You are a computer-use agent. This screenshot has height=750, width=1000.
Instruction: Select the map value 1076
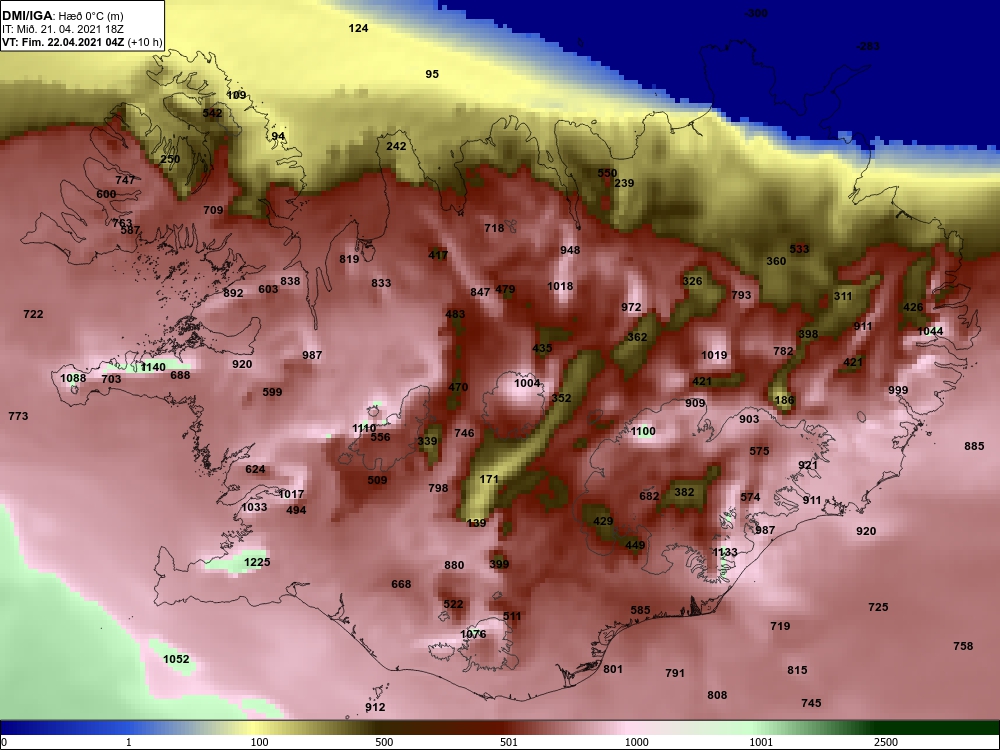(473, 634)
